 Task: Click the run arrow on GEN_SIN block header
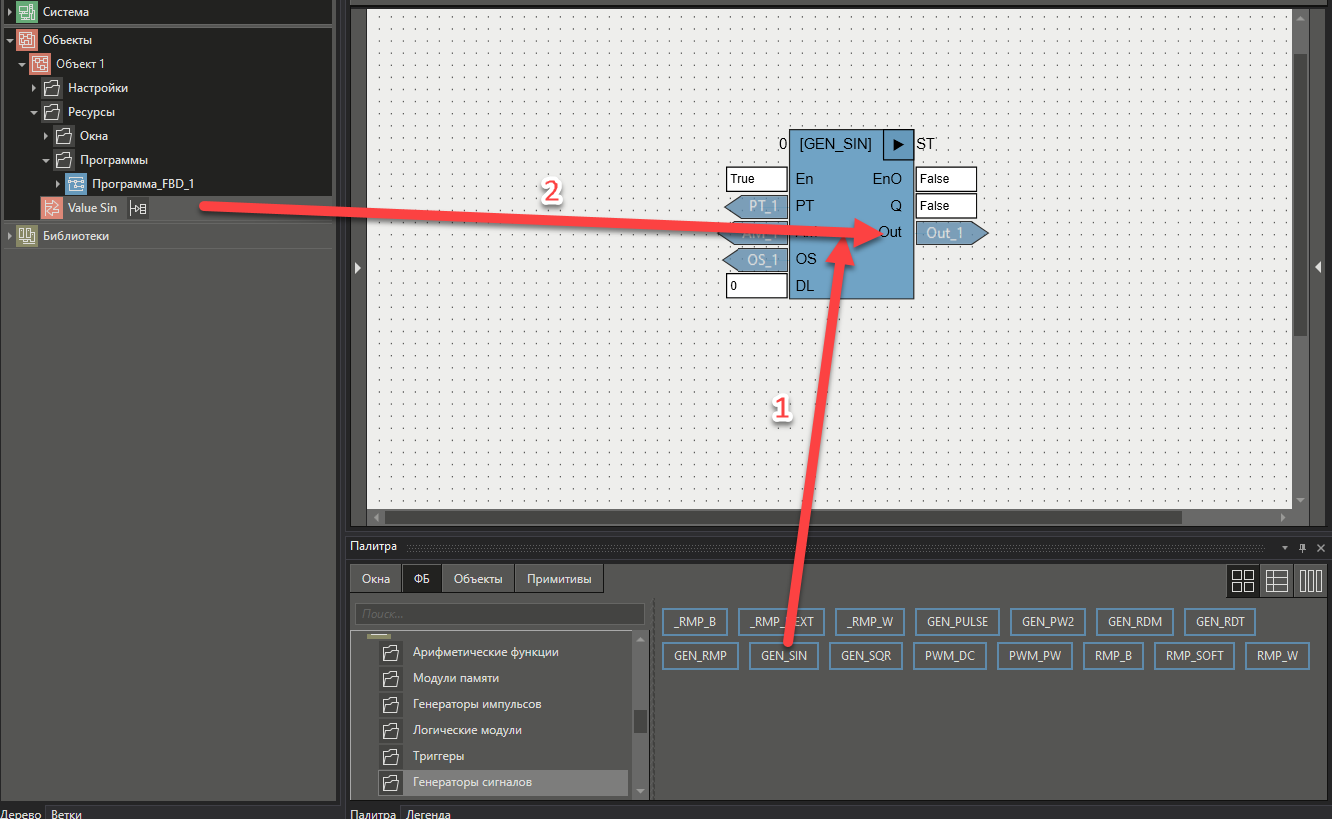point(897,144)
